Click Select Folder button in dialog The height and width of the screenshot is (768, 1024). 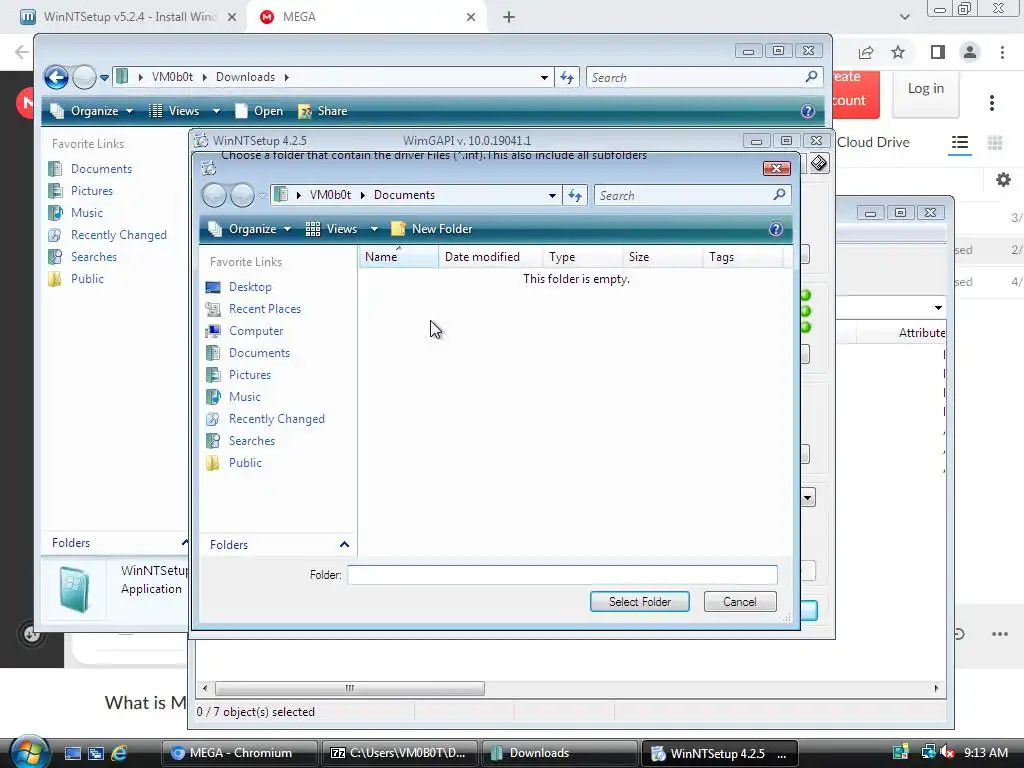[x=639, y=601]
